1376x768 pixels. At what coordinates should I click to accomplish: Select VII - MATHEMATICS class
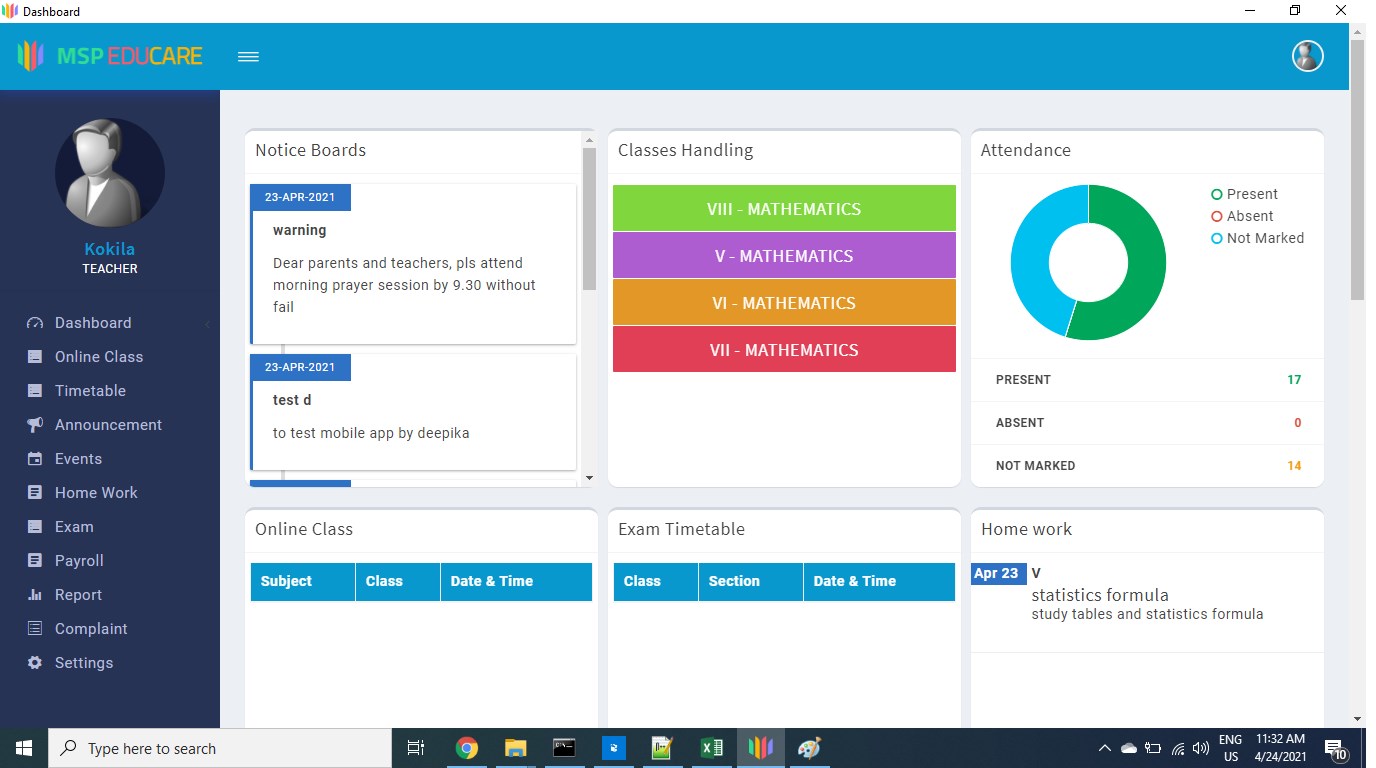784,350
